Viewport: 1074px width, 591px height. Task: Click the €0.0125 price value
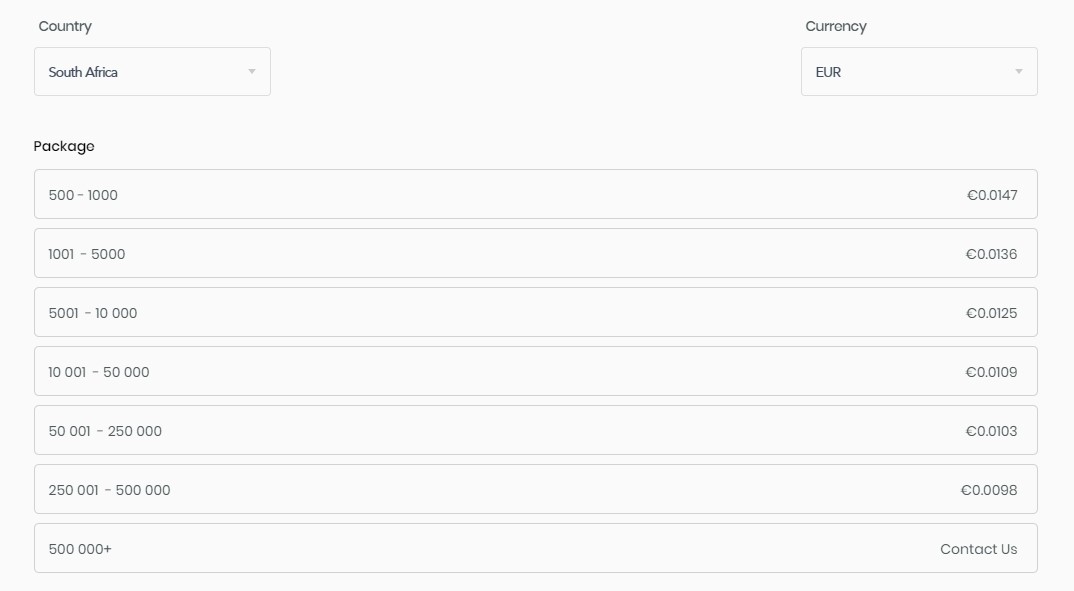pos(991,313)
